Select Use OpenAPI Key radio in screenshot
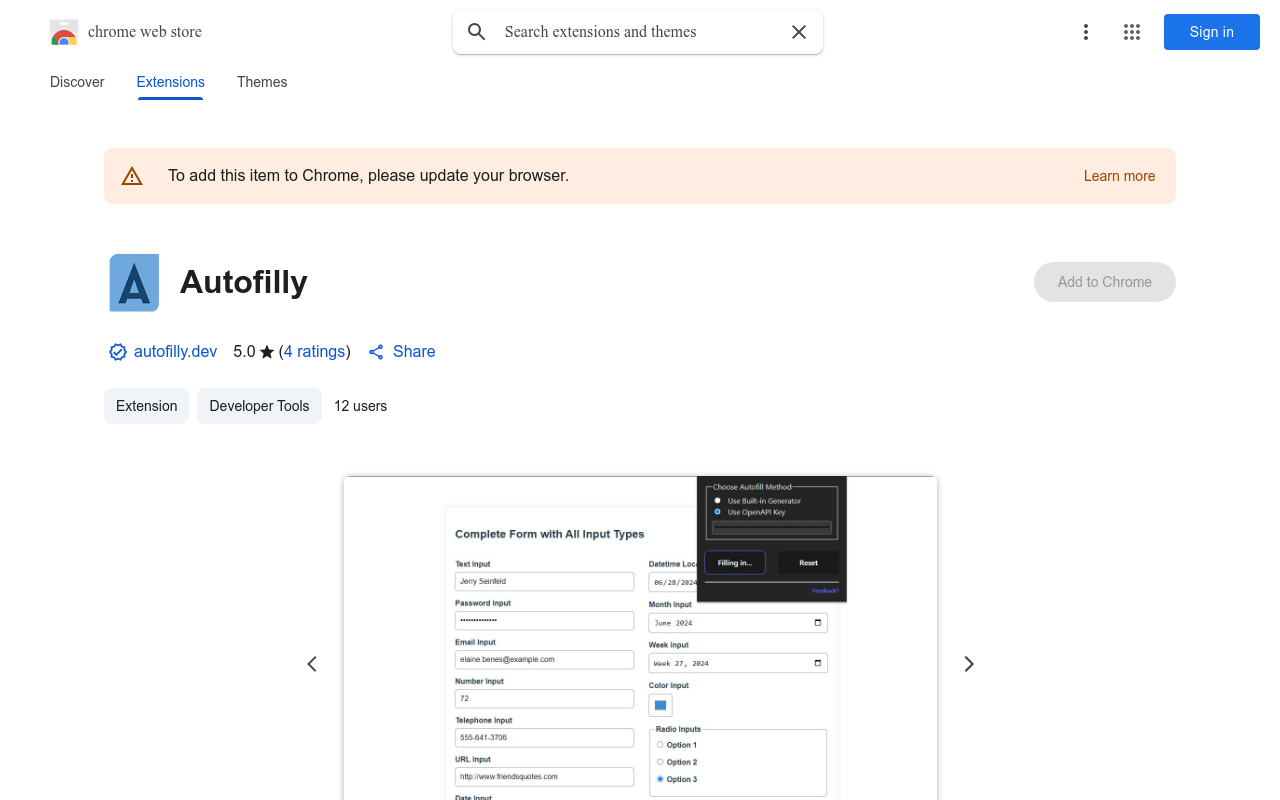Viewport: 1280px width, 800px height. click(717, 511)
